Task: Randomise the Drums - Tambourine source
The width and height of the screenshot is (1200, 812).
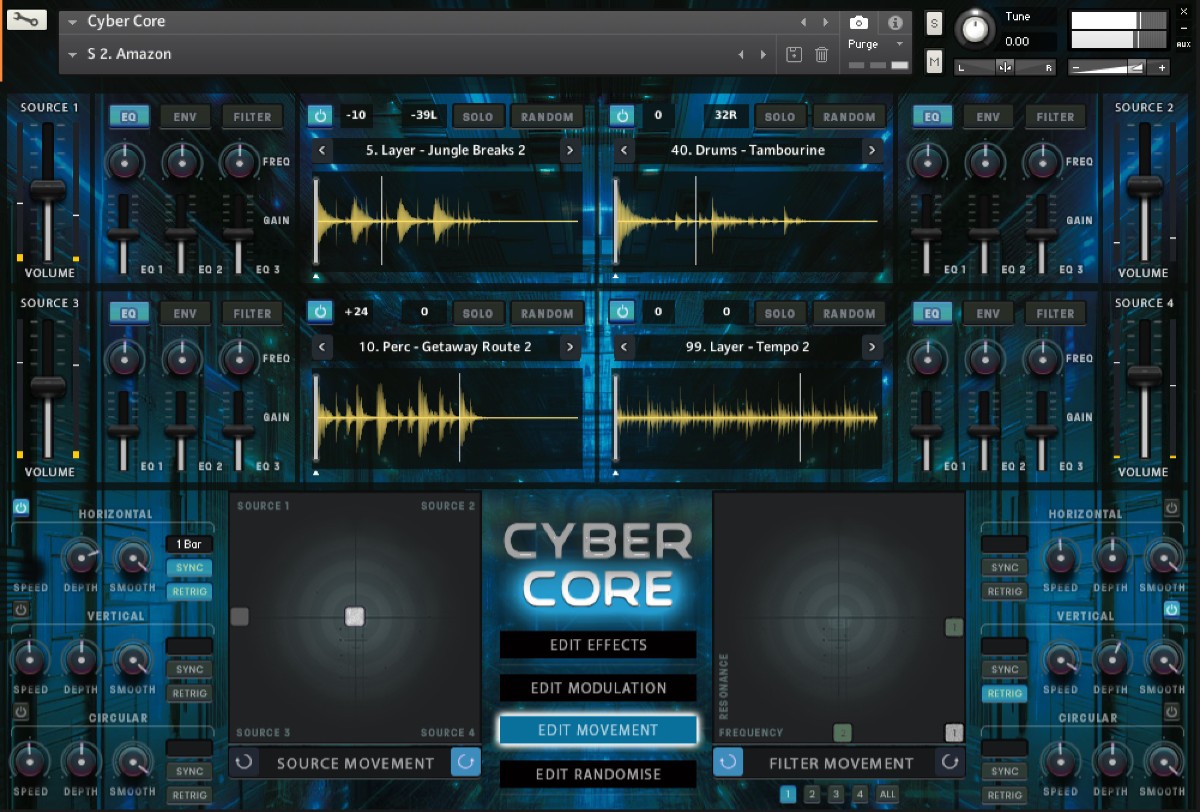Action: point(849,117)
